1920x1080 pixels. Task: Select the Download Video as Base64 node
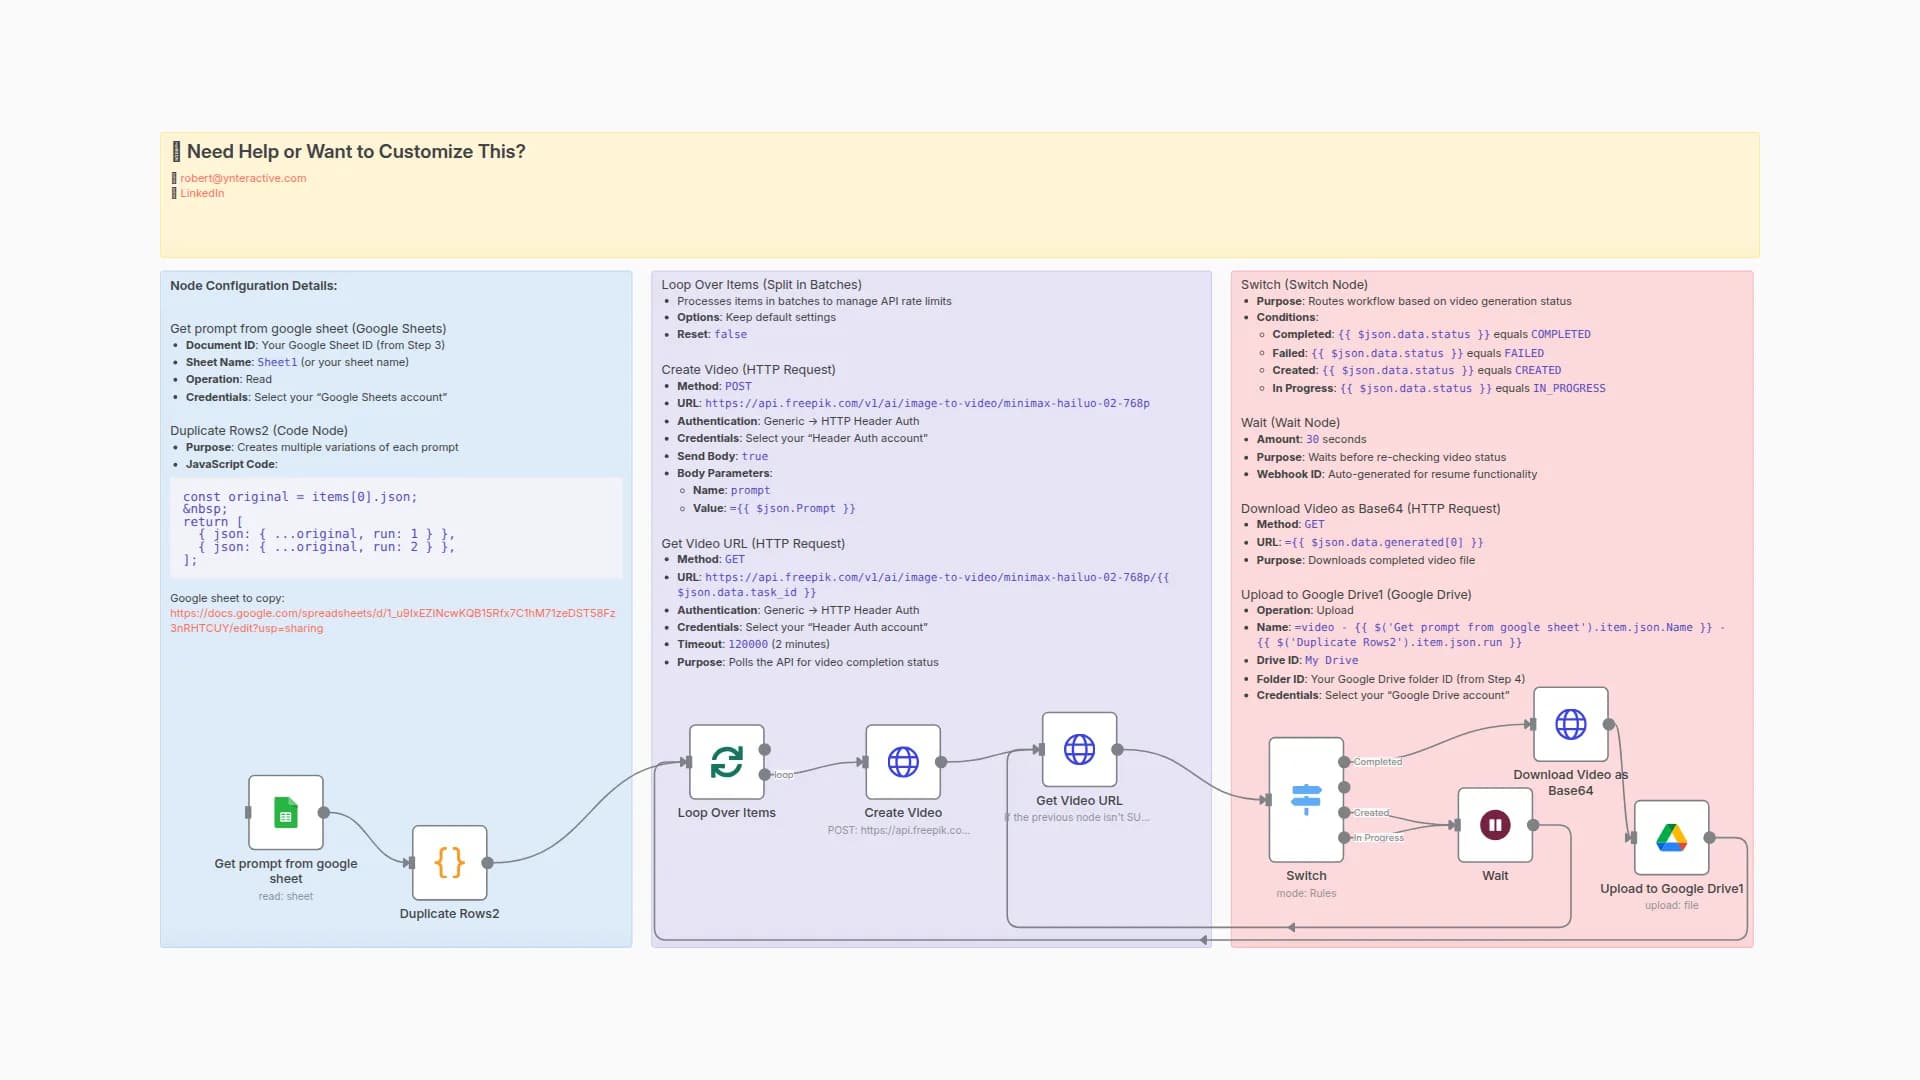tap(1570, 724)
